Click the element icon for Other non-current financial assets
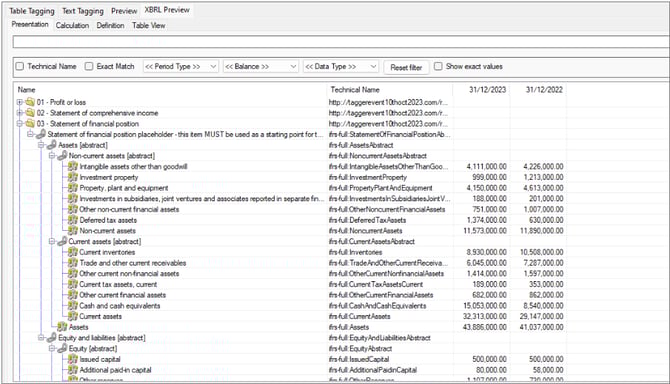The height and width of the screenshot is (384, 670). tap(73, 209)
